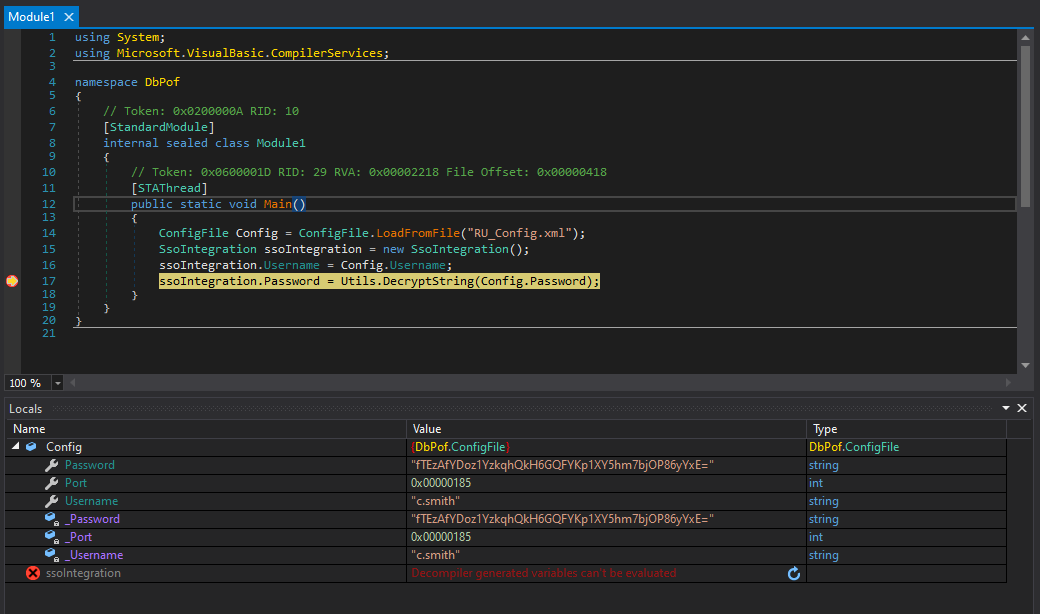Click the refresh icon for ssoIntegration
The image size is (1040, 614).
pyautogui.click(x=794, y=573)
